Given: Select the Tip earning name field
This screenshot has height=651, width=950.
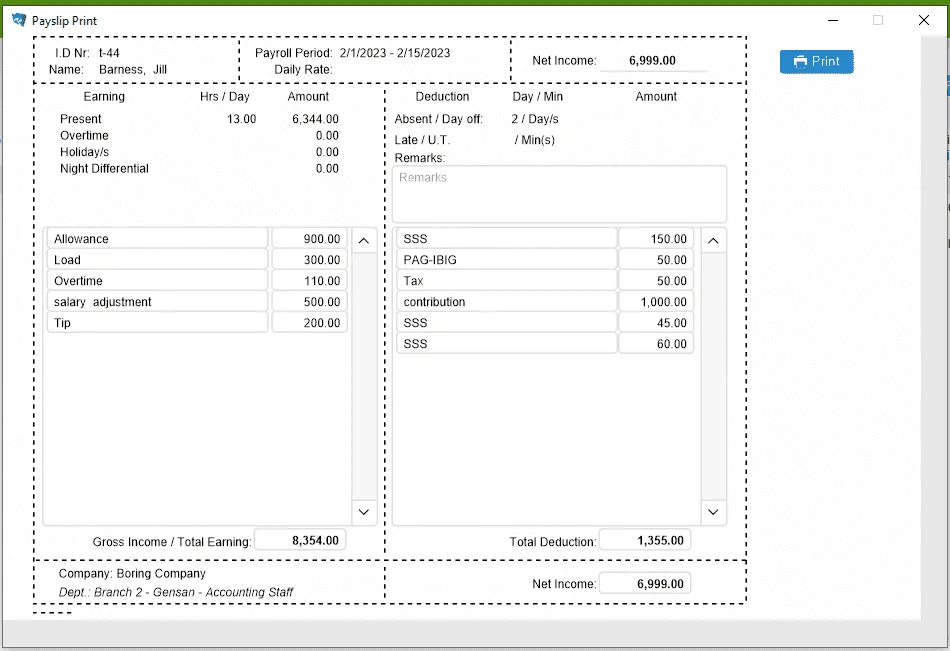Looking at the screenshot, I should pyautogui.click(x=158, y=322).
